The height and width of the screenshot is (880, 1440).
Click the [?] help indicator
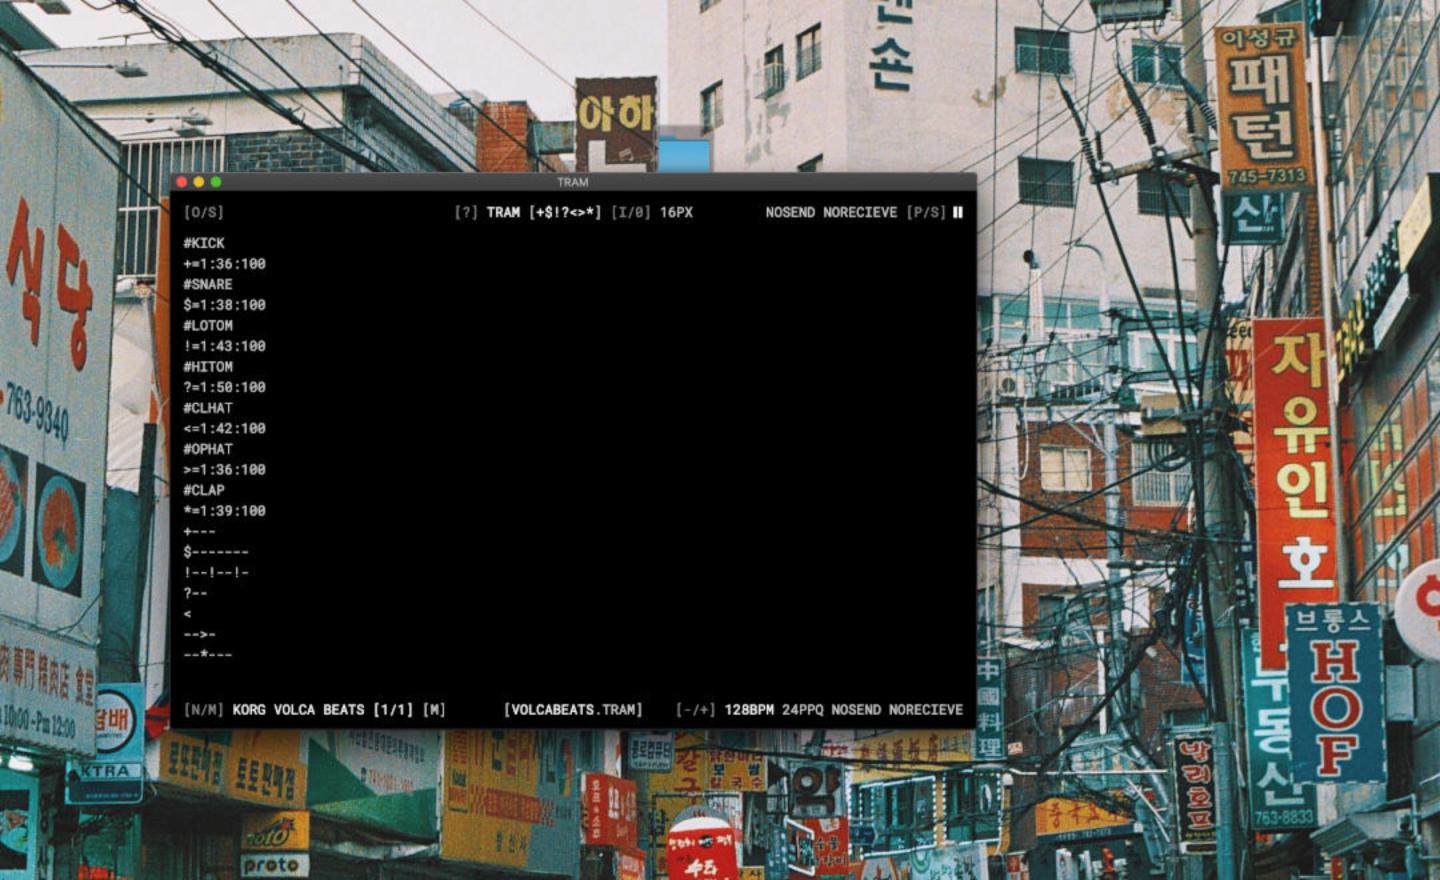(465, 212)
